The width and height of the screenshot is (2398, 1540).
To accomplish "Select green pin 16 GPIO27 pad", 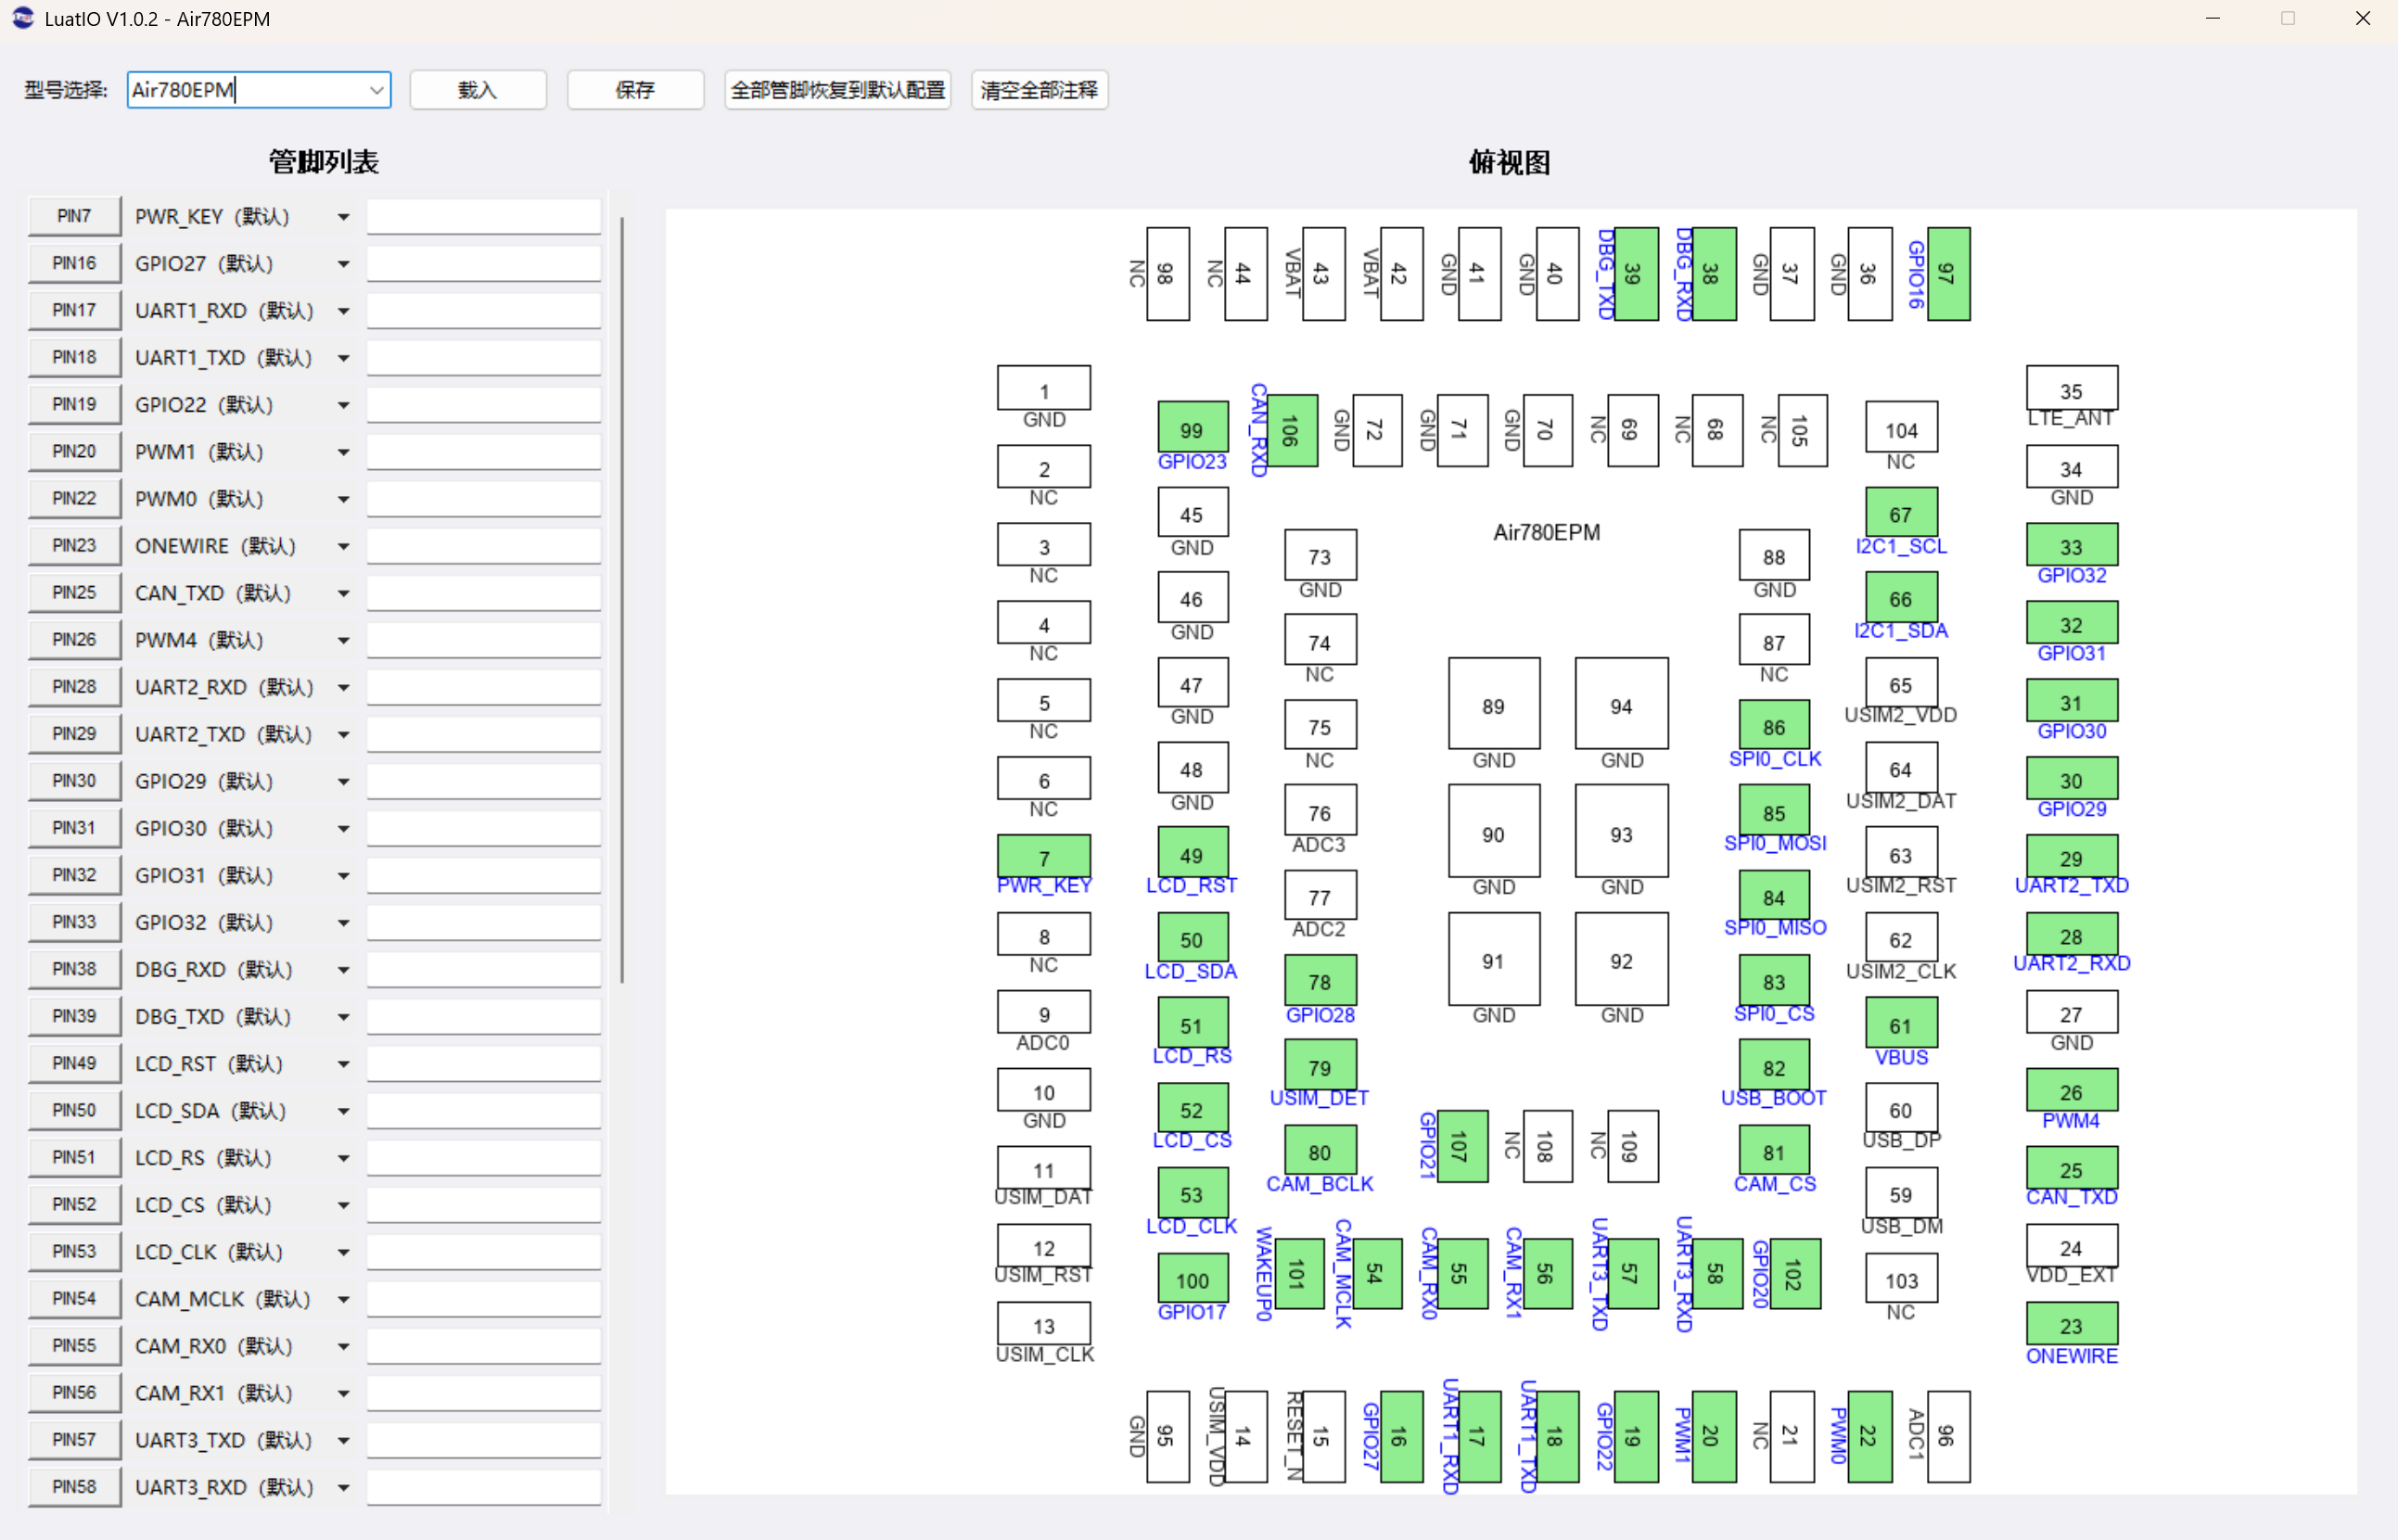I will pyautogui.click(x=1400, y=1436).
